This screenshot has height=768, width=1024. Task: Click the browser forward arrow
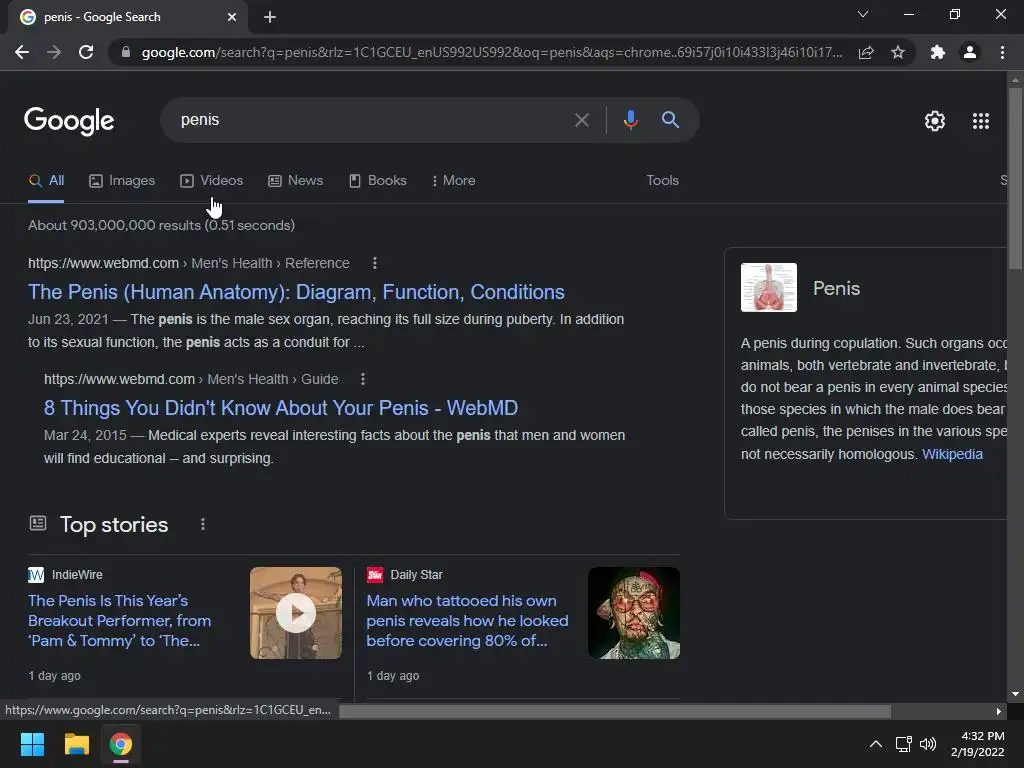pos(54,52)
